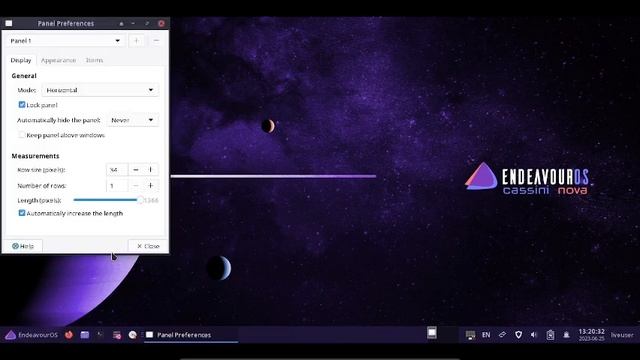Open the file manager taskbar launcher
The image size is (640, 360).
point(84,335)
